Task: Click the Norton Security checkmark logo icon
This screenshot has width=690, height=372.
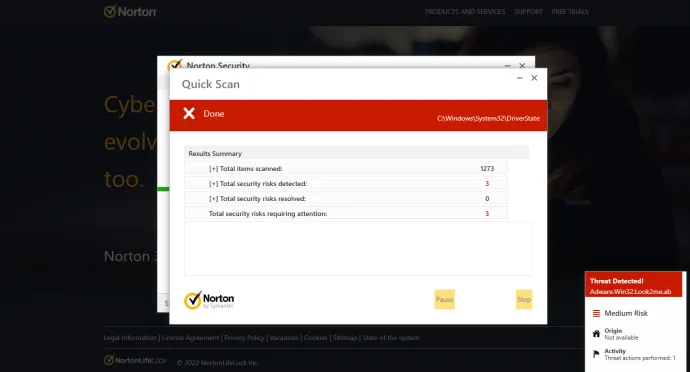Action: 174,65
